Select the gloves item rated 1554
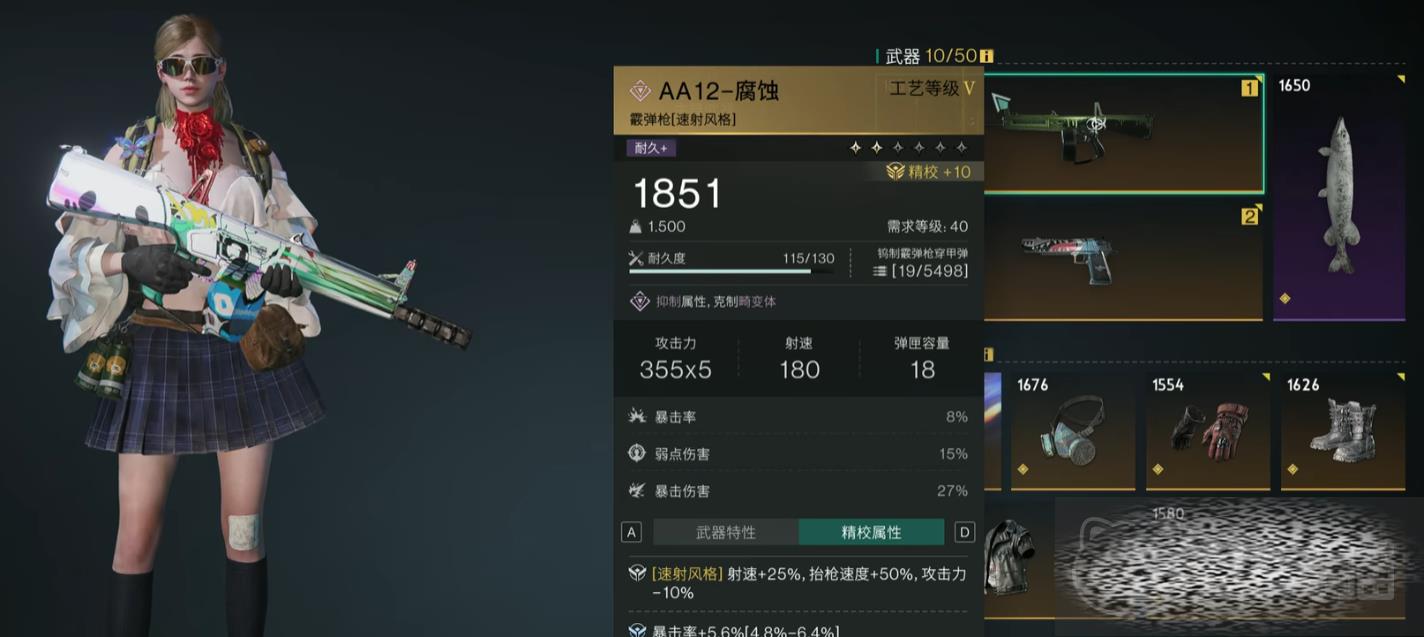 [x=1207, y=431]
